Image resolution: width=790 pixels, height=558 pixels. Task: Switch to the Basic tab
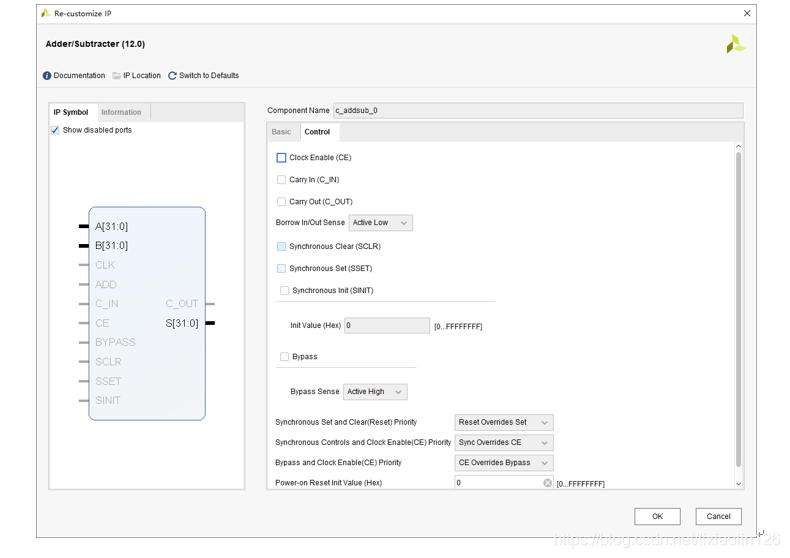(281, 132)
